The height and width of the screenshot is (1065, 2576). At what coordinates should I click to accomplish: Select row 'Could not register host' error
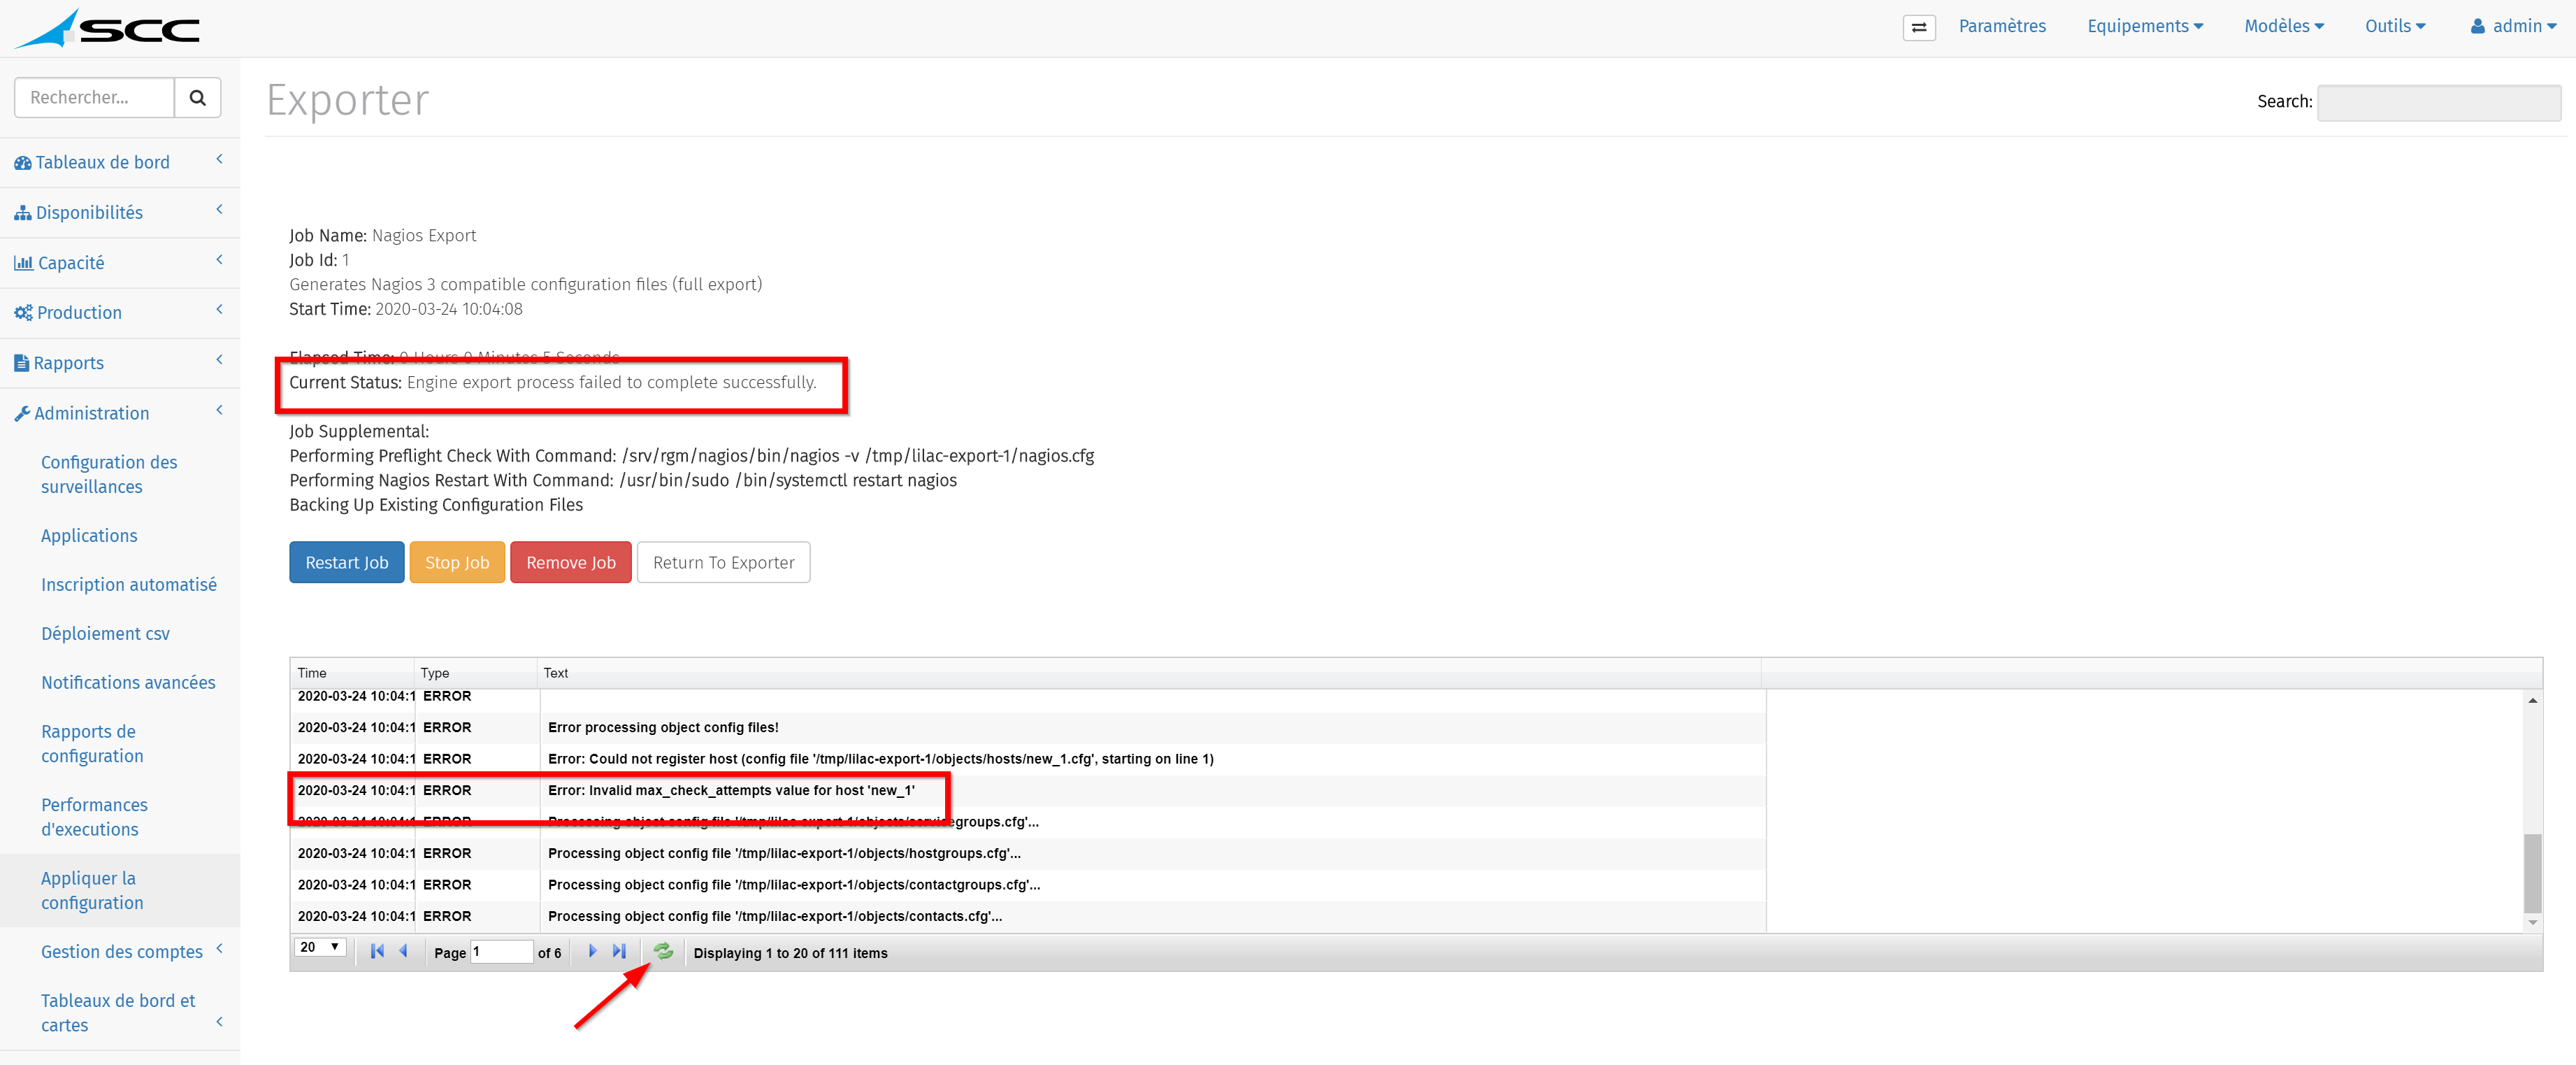click(x=1028, y=759)
